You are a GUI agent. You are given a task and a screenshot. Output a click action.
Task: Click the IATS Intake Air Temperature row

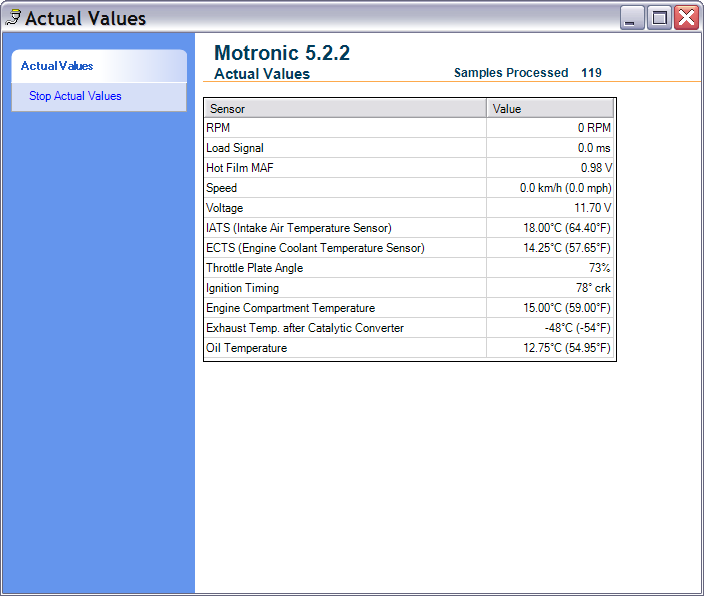pos(345,228)
